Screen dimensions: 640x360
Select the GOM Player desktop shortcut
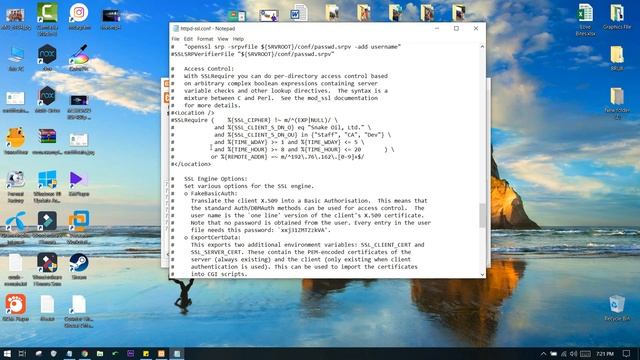[16, 308]
